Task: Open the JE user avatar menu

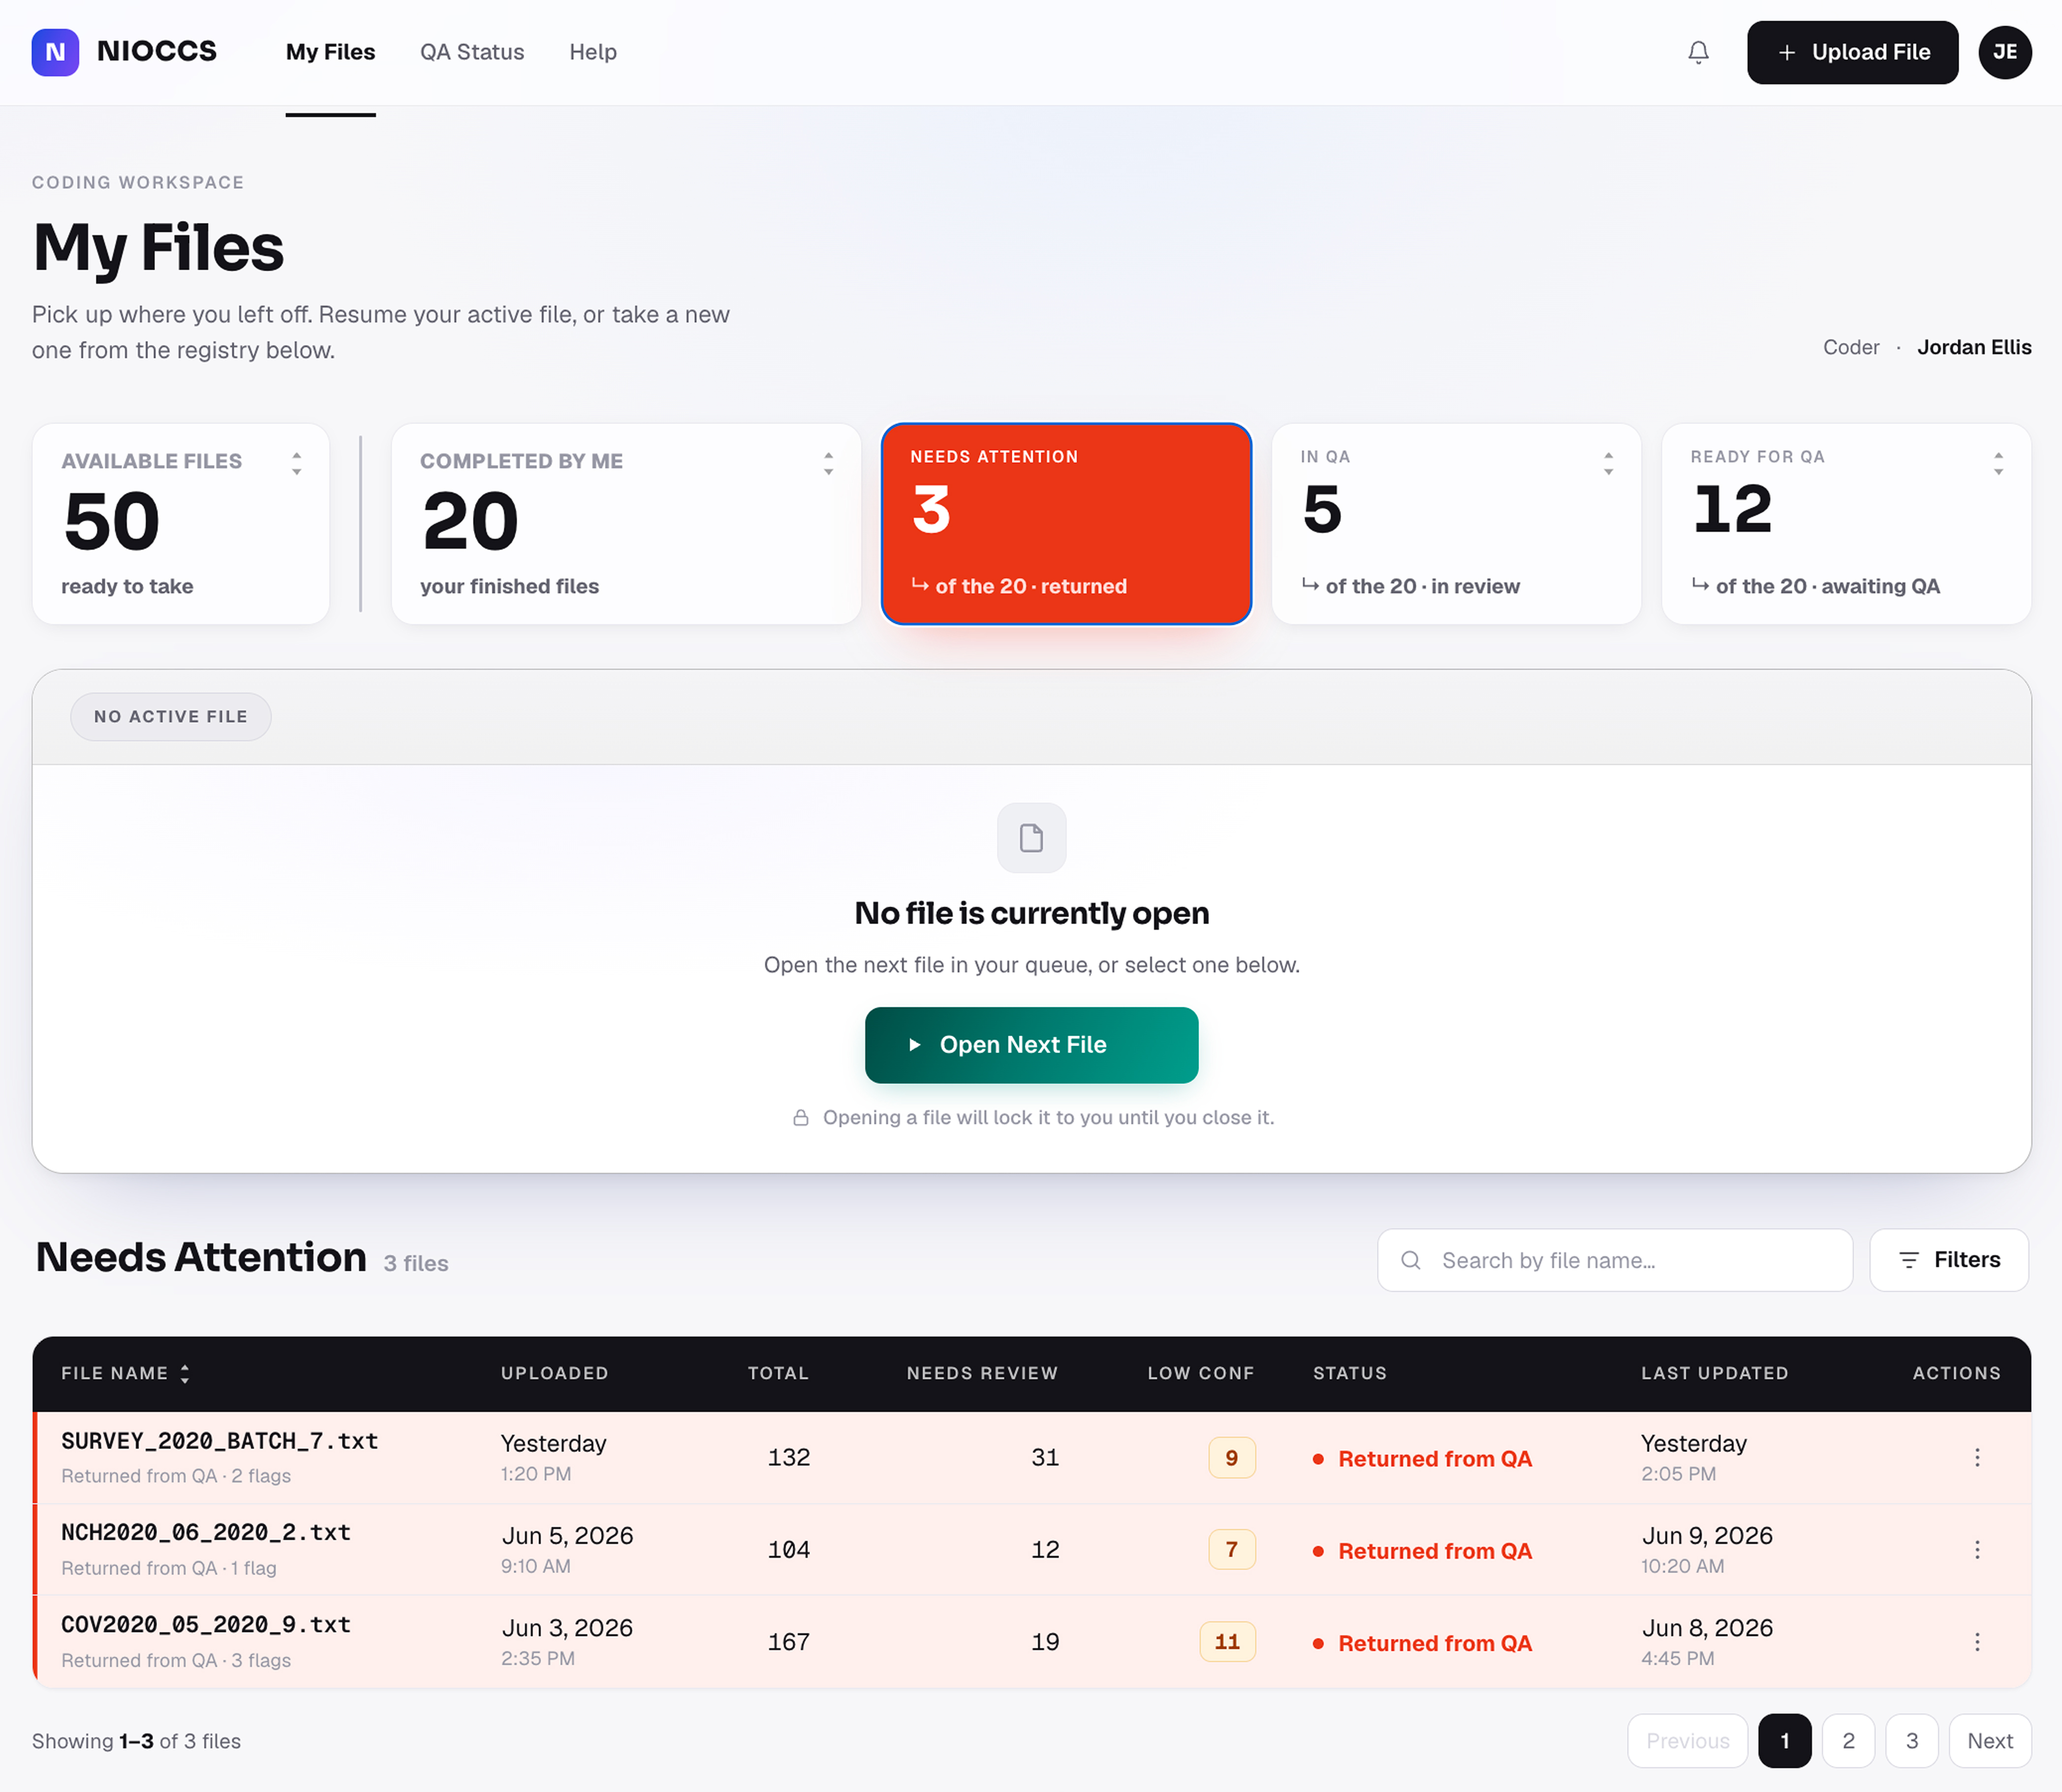Action: [x=2004, y=52]
